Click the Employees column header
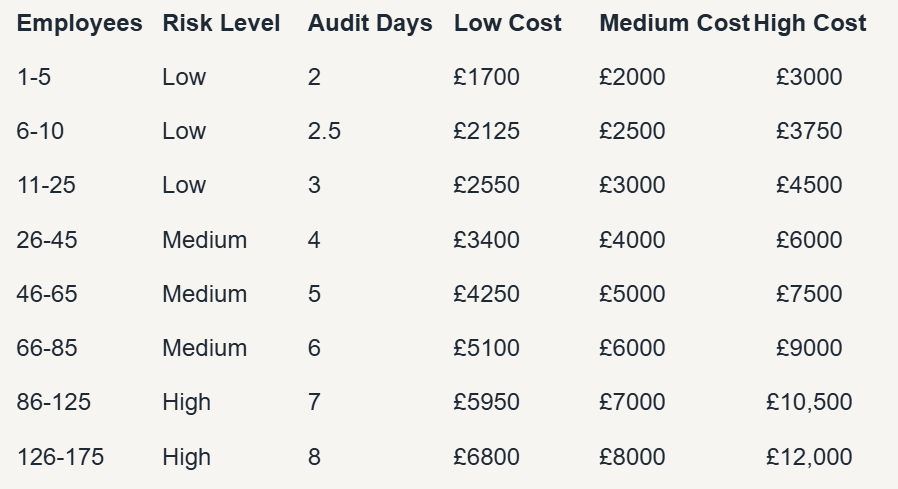The height and width of the screenshot is (489, 898). click(79, 24)
